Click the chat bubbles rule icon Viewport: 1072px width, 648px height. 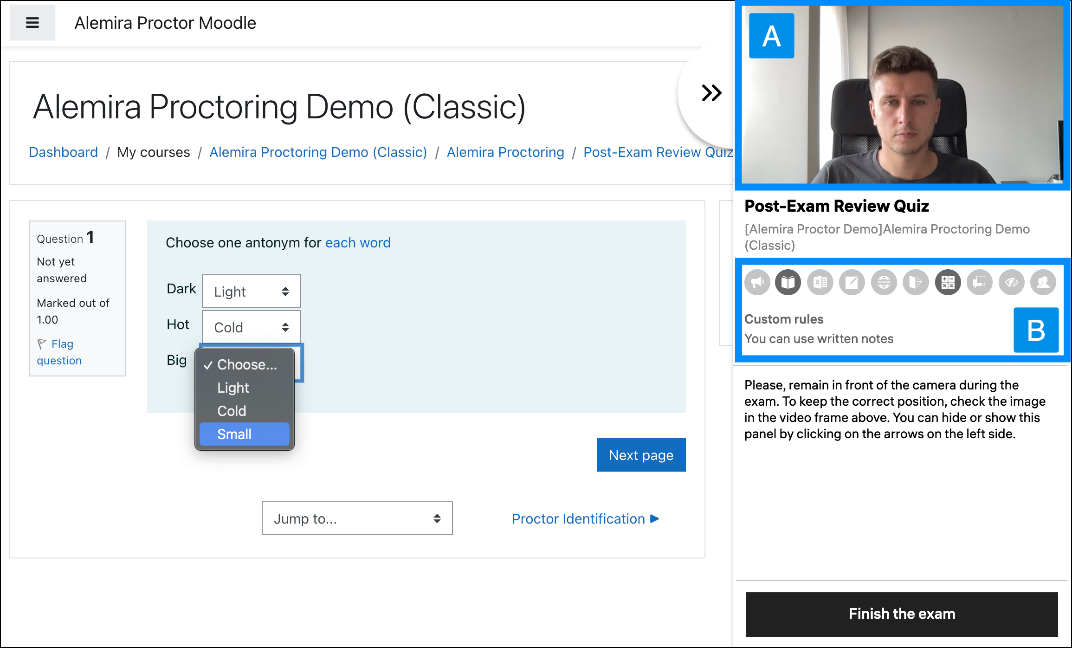[x=979, y=283]
